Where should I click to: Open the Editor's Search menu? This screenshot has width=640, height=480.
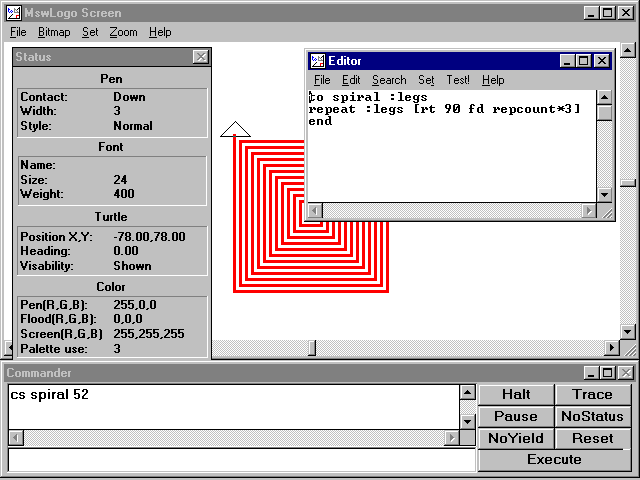389,80
